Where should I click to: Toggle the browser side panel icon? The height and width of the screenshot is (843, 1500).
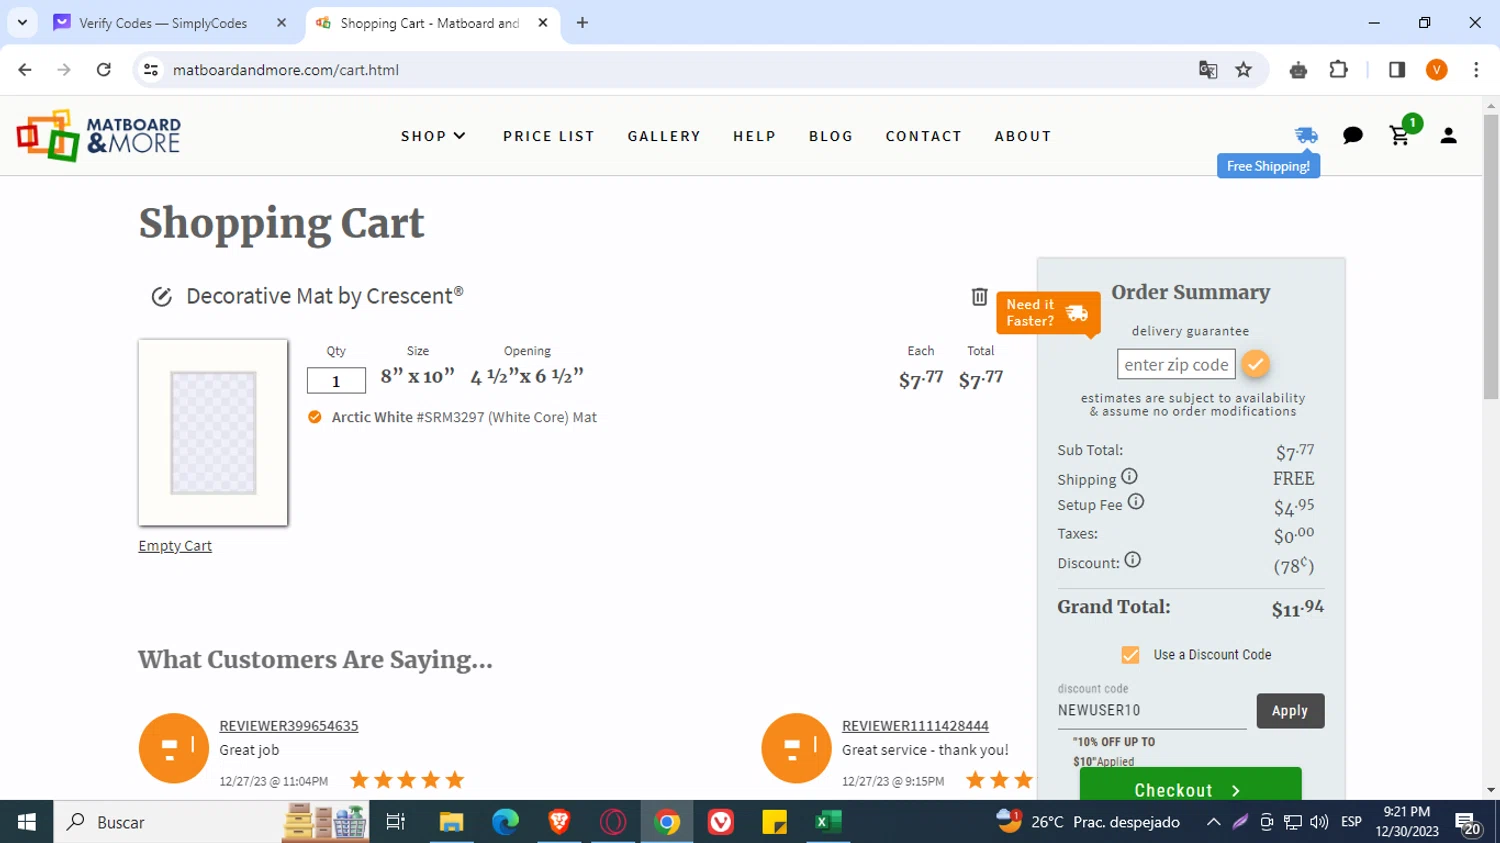pyautogui.click(x=1397, y=69)
